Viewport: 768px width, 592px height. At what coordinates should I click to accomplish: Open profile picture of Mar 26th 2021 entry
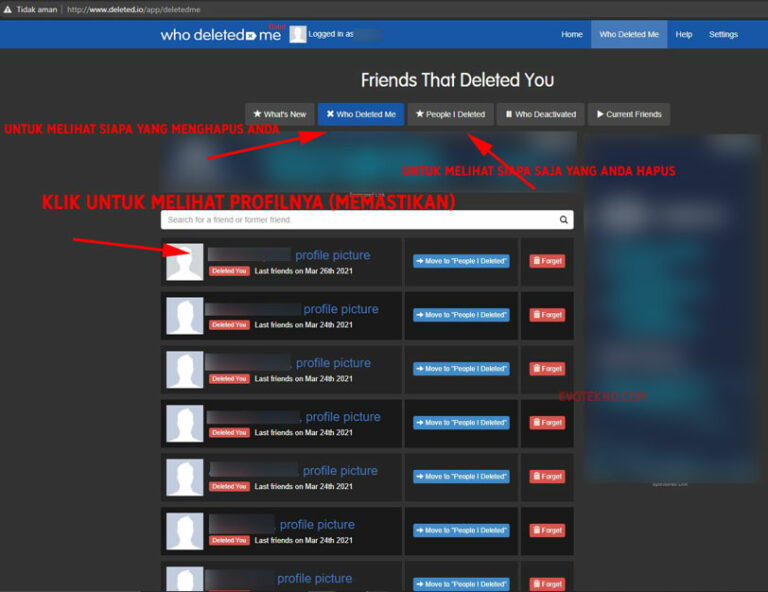(333, 255)
